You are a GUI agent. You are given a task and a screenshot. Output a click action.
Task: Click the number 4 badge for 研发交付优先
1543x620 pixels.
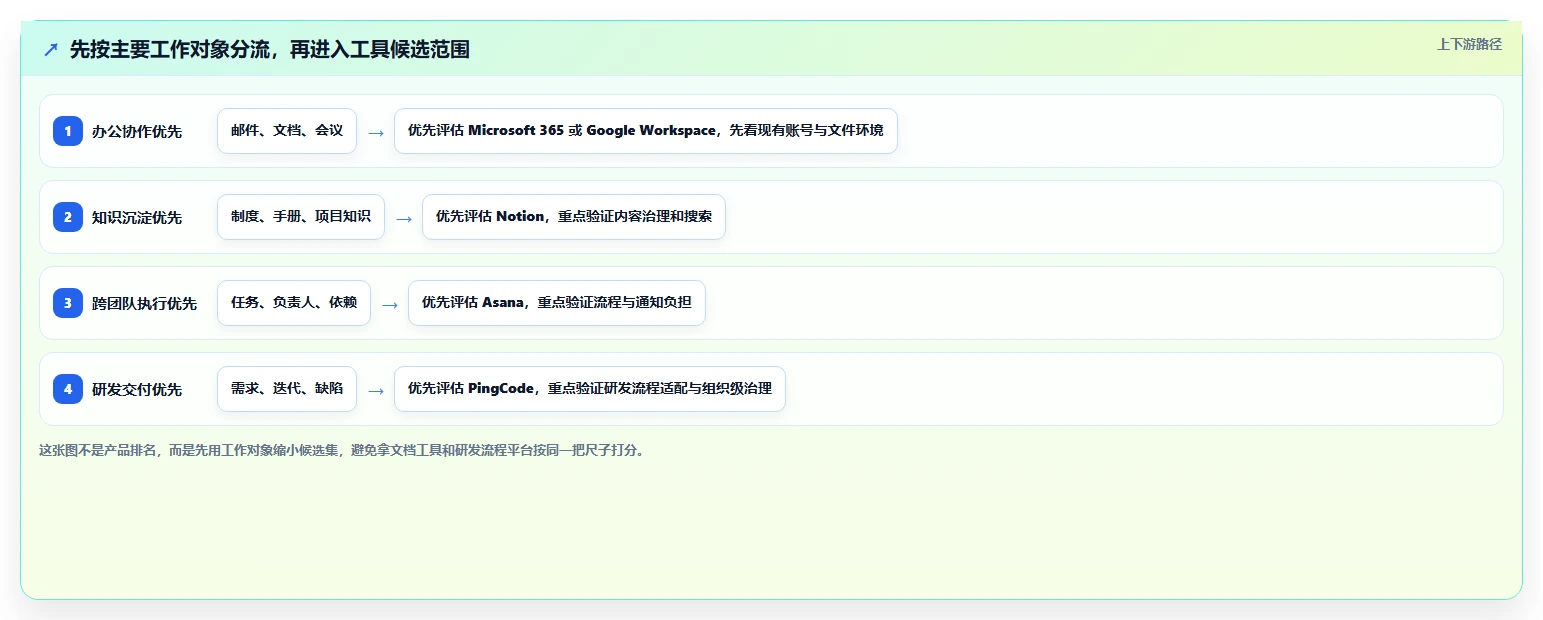[x=68, y=389]
